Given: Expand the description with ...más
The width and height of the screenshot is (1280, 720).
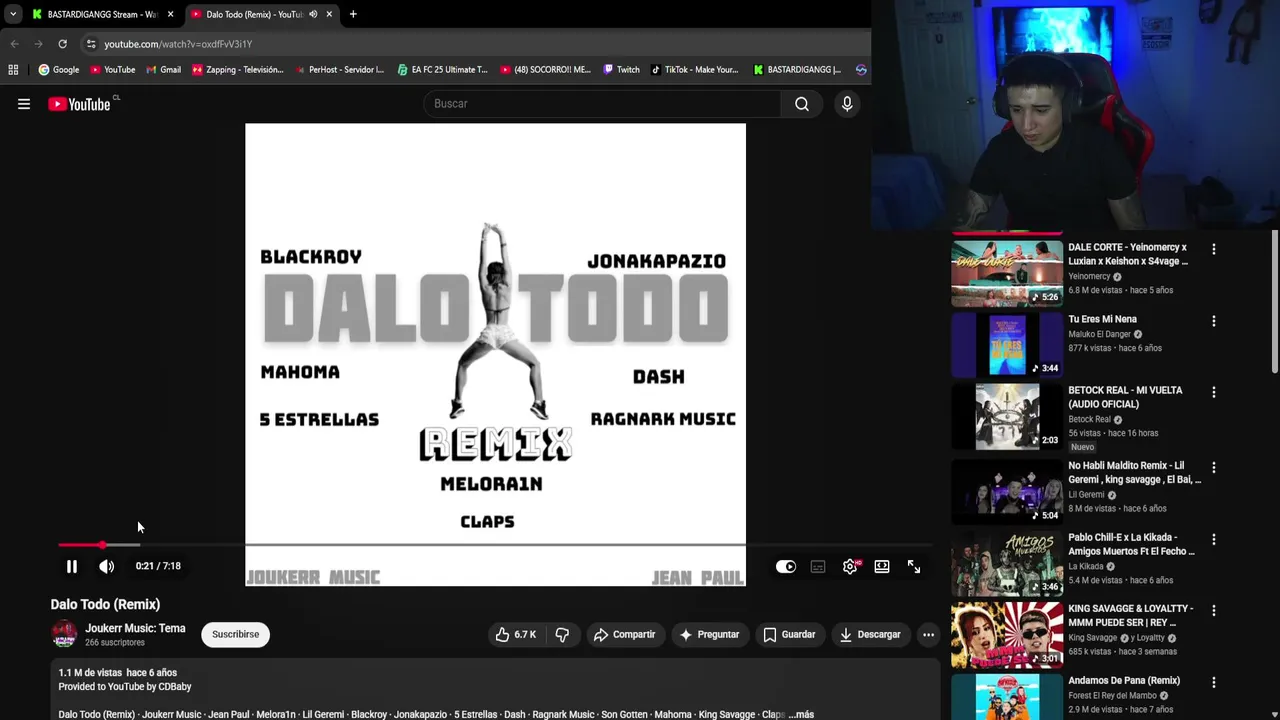Looking at the screenshot, I should click(801, 715).
